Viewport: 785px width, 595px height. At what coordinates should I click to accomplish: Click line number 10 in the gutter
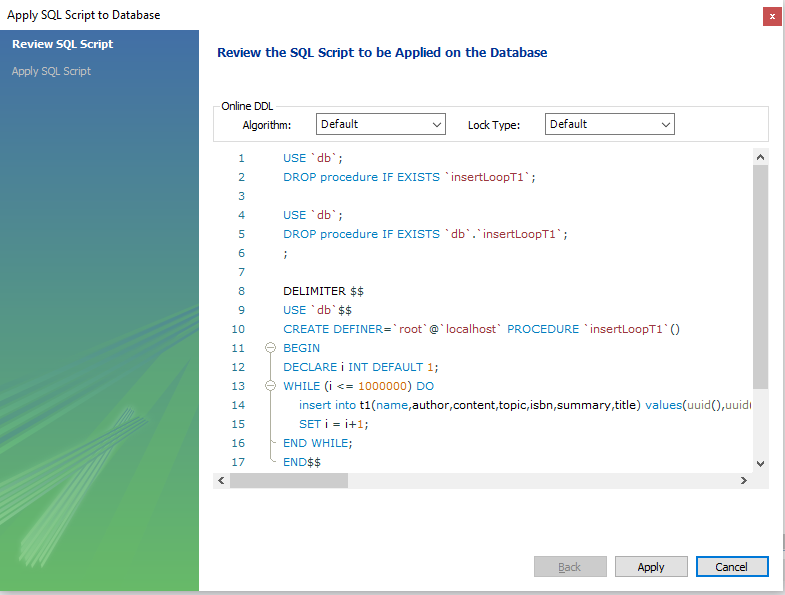point(238,329)
